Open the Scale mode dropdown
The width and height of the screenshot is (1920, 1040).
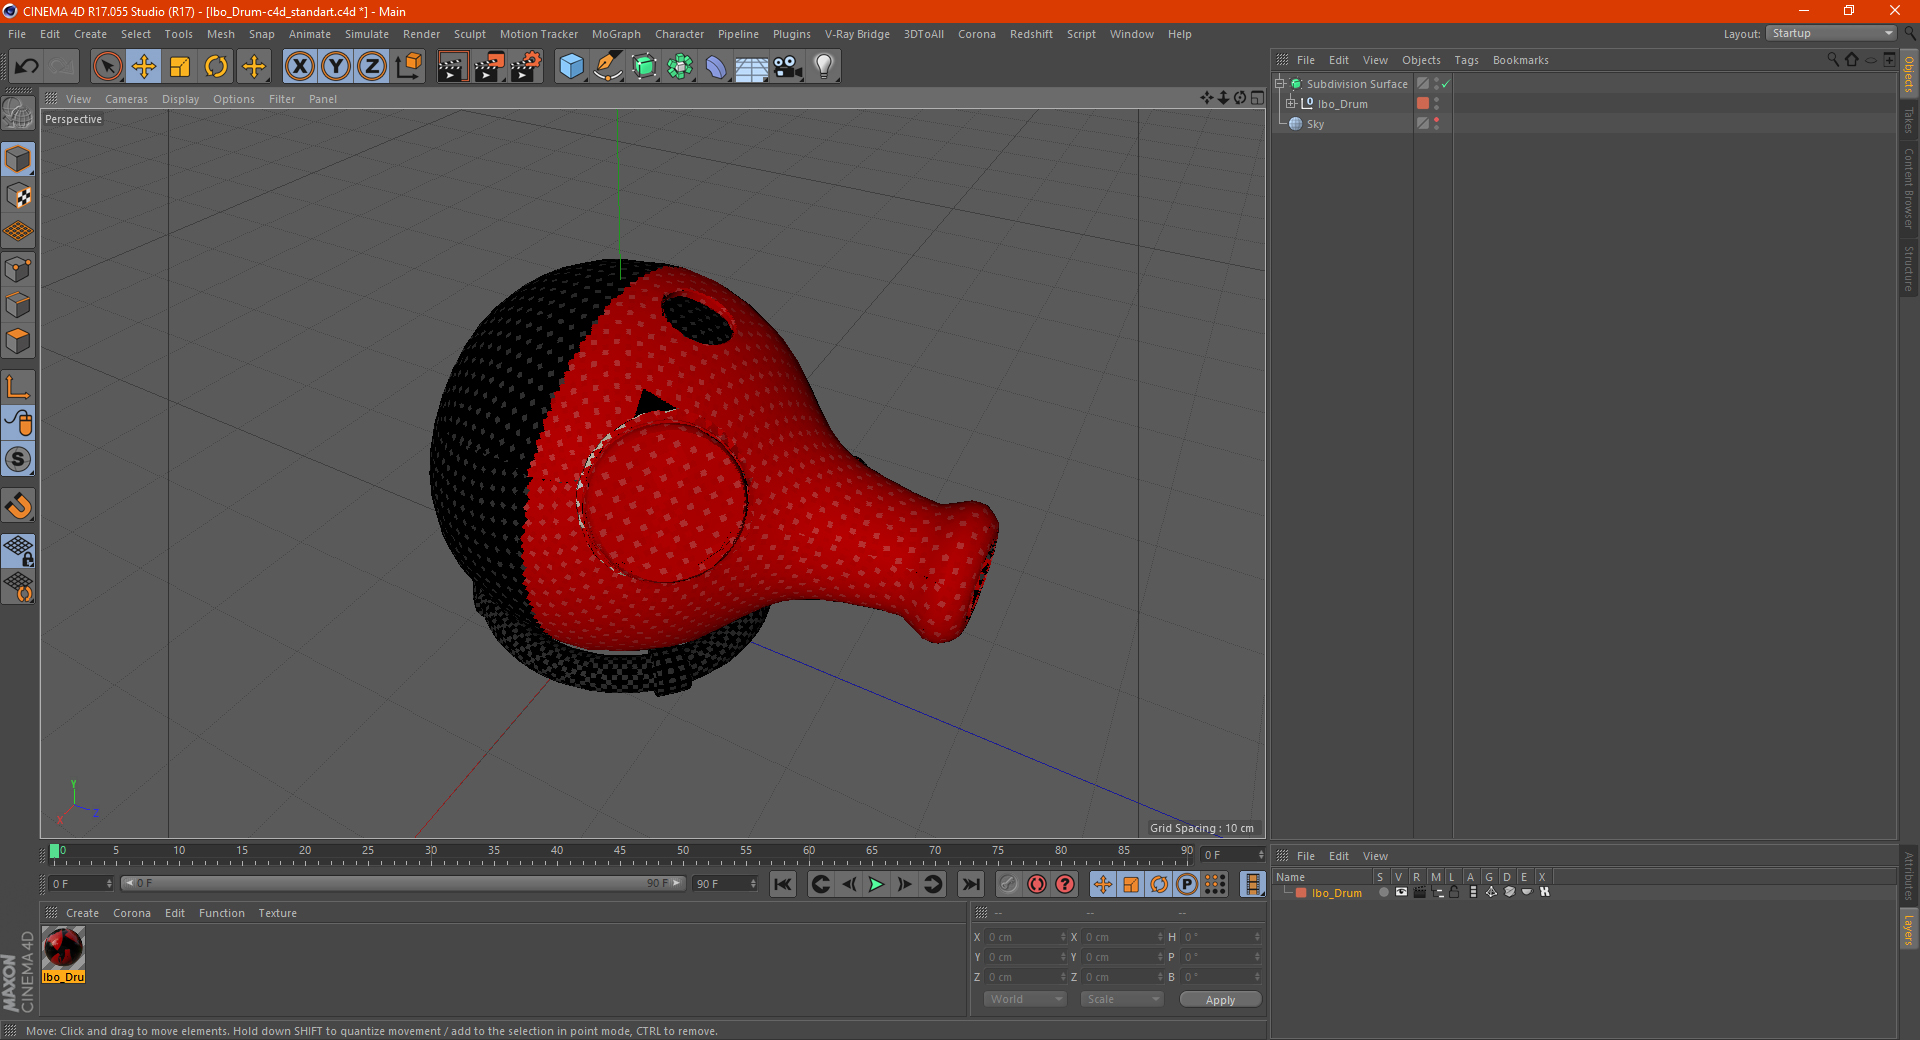point(1122,999)
